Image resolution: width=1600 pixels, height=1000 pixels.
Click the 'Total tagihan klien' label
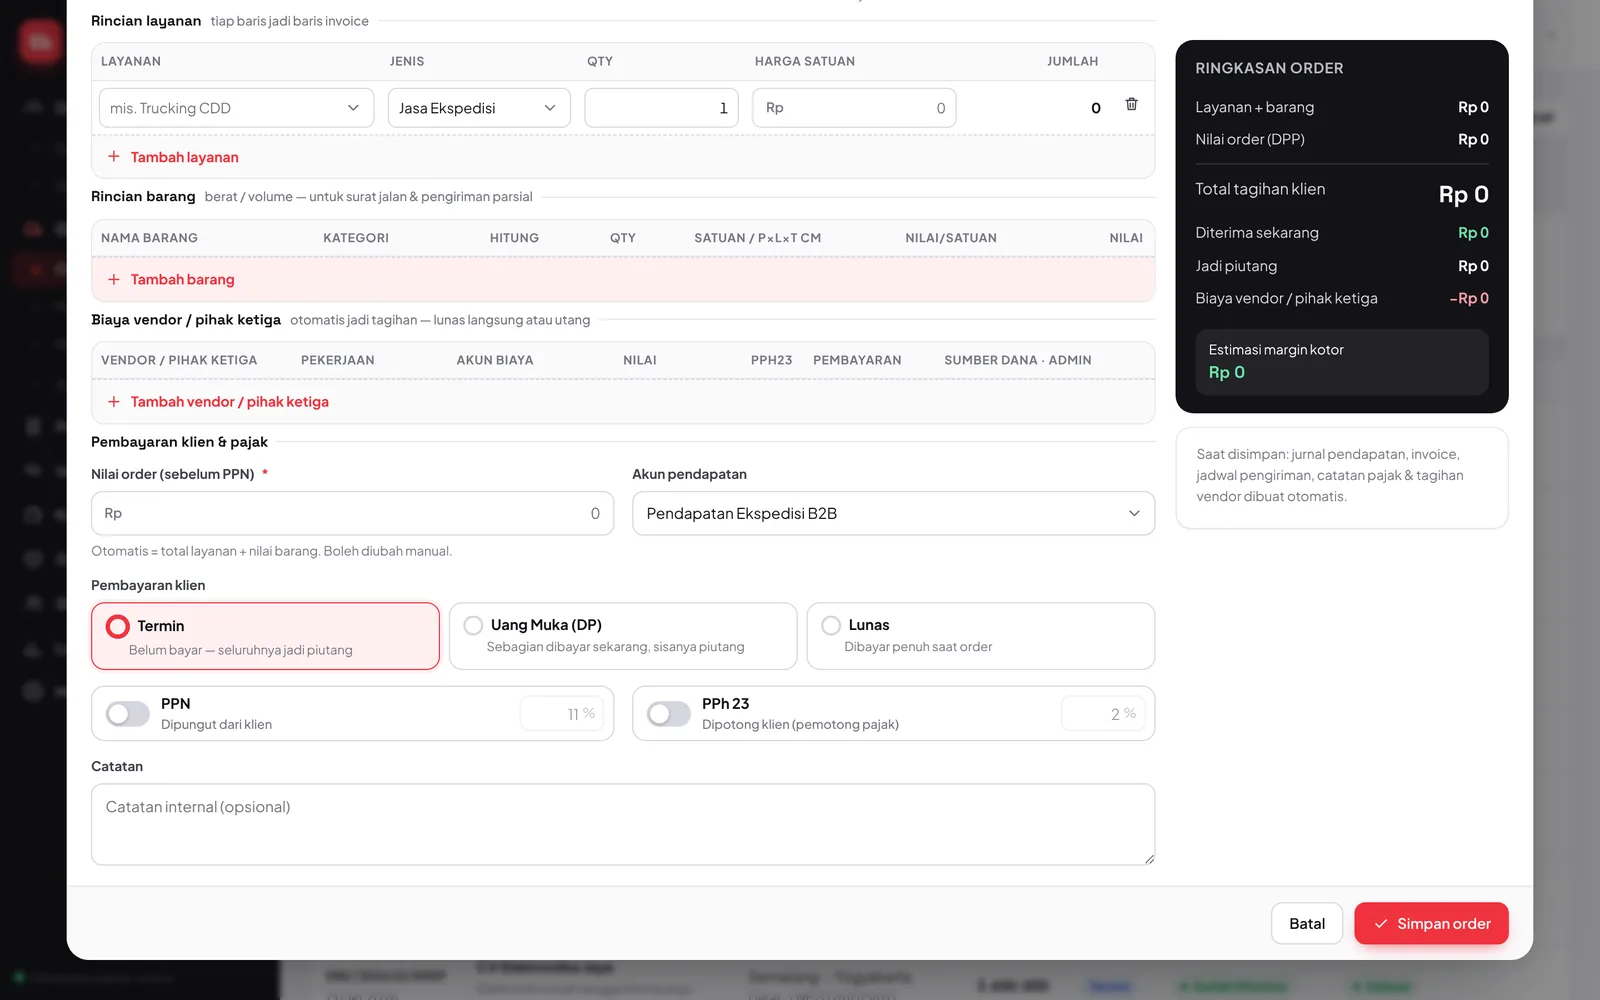point(1260,189)
